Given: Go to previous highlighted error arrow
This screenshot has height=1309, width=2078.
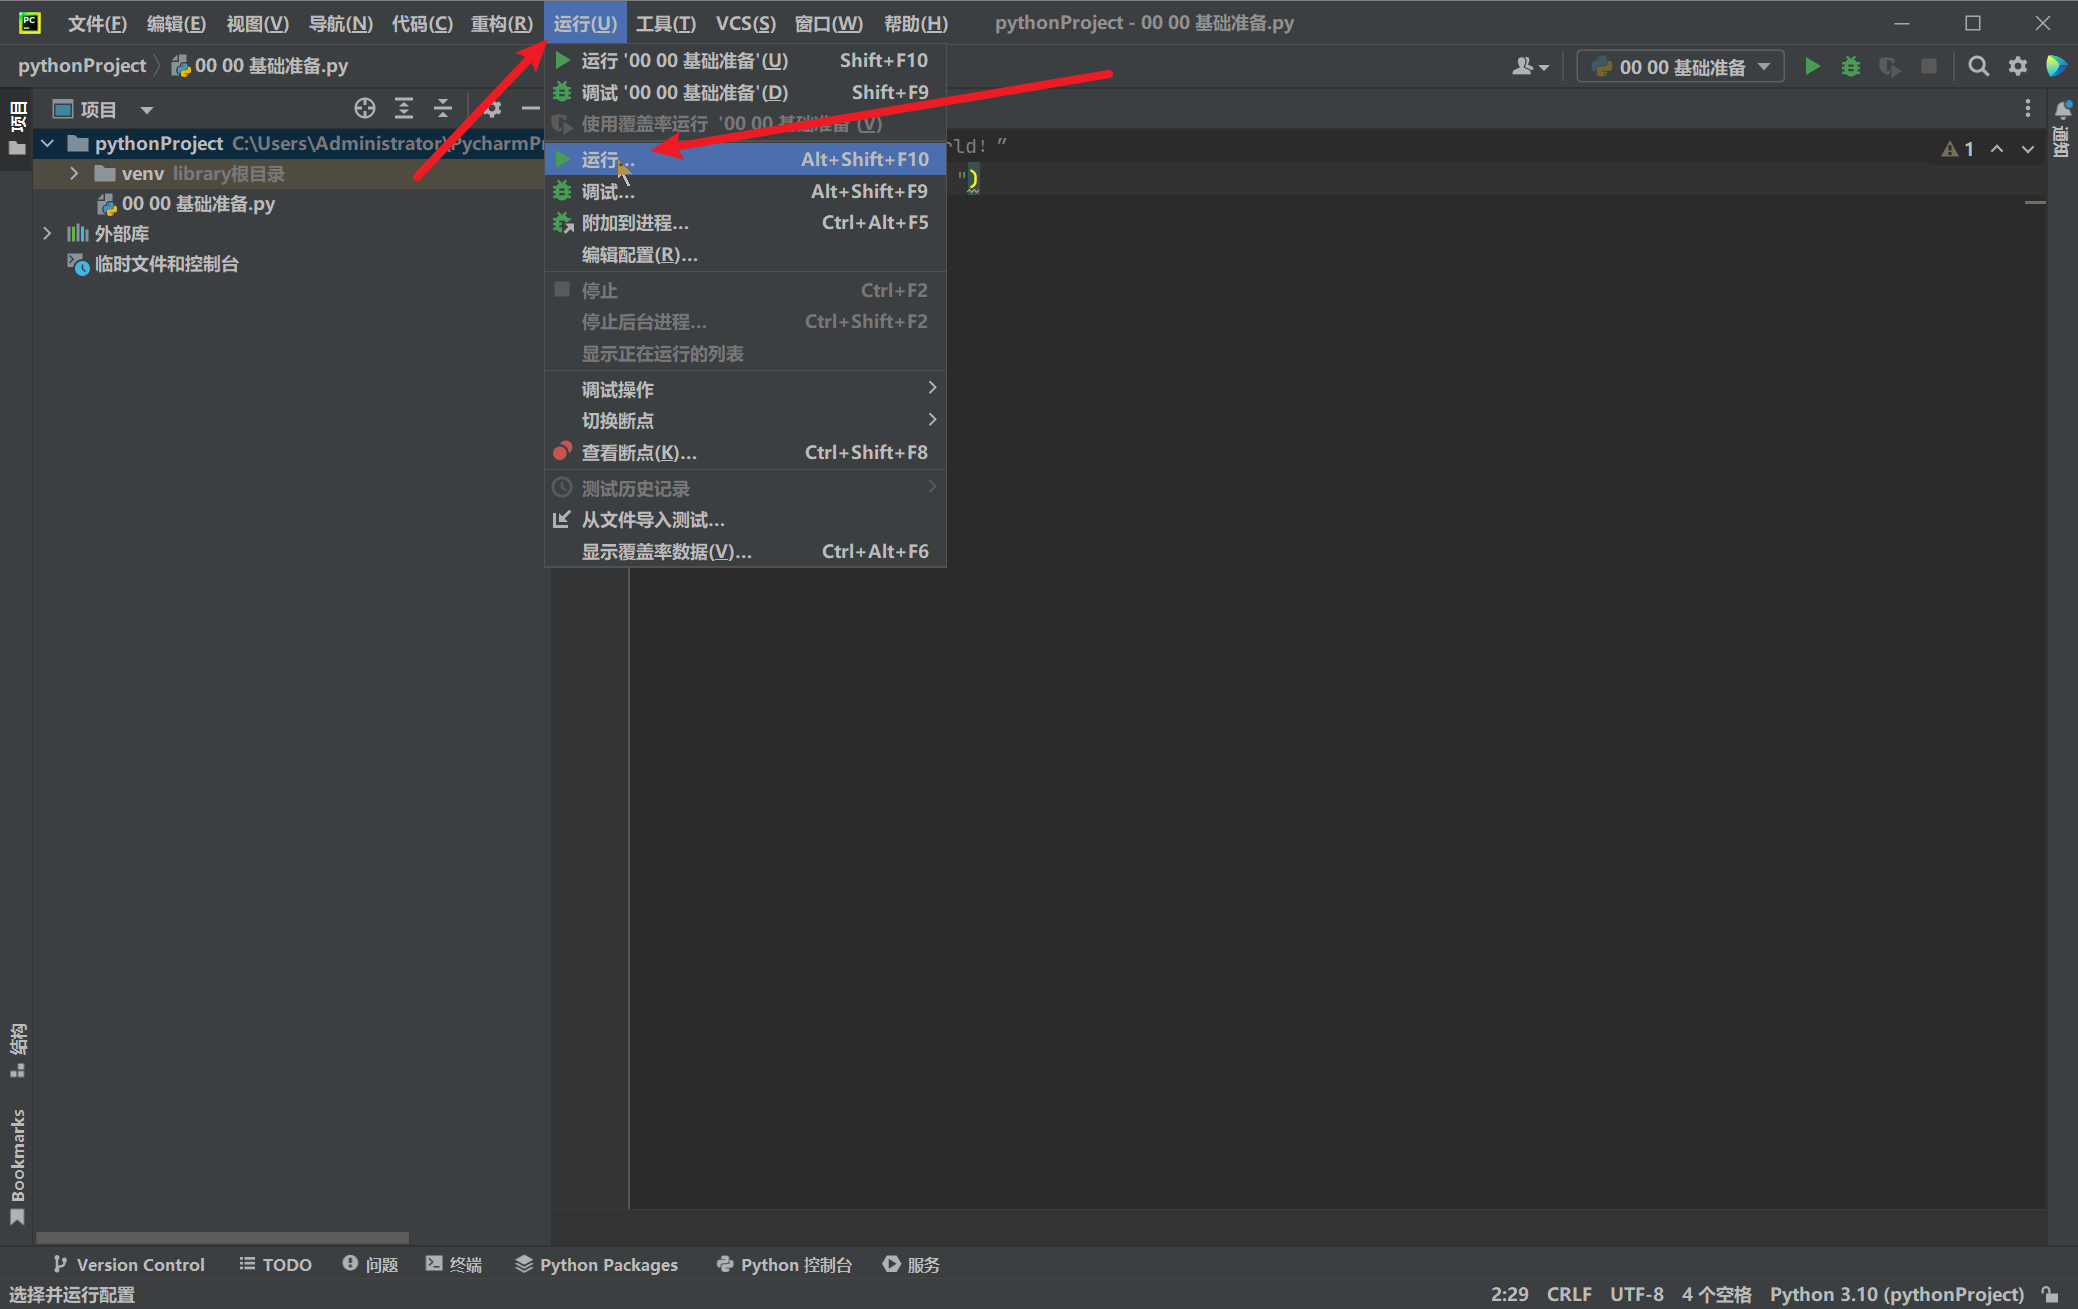Looking at the screenshot, I should pyautogui.click(x=1997, y=149).
